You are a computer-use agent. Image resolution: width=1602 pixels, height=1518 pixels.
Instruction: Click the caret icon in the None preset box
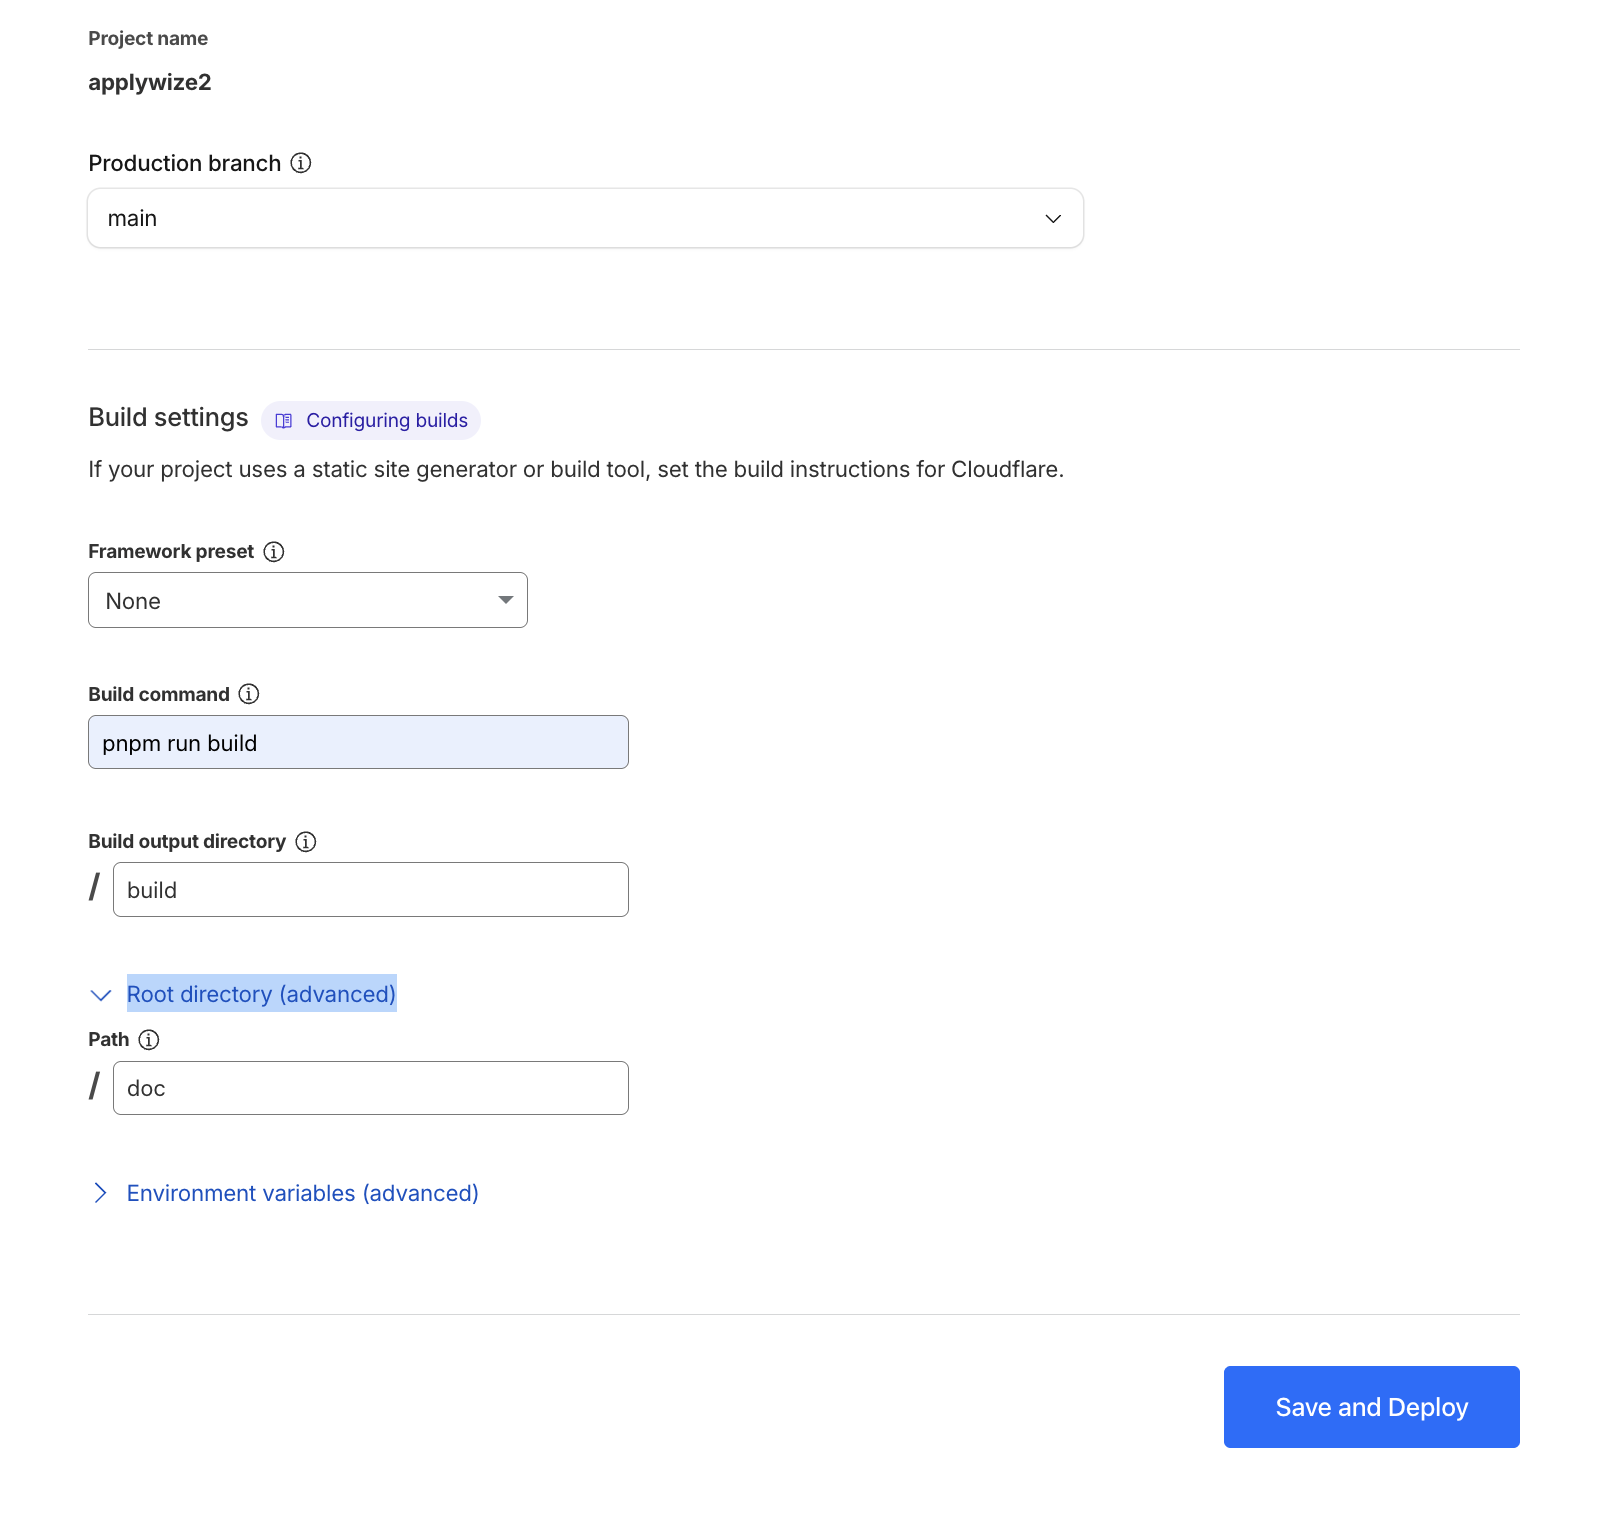[505, 600]
